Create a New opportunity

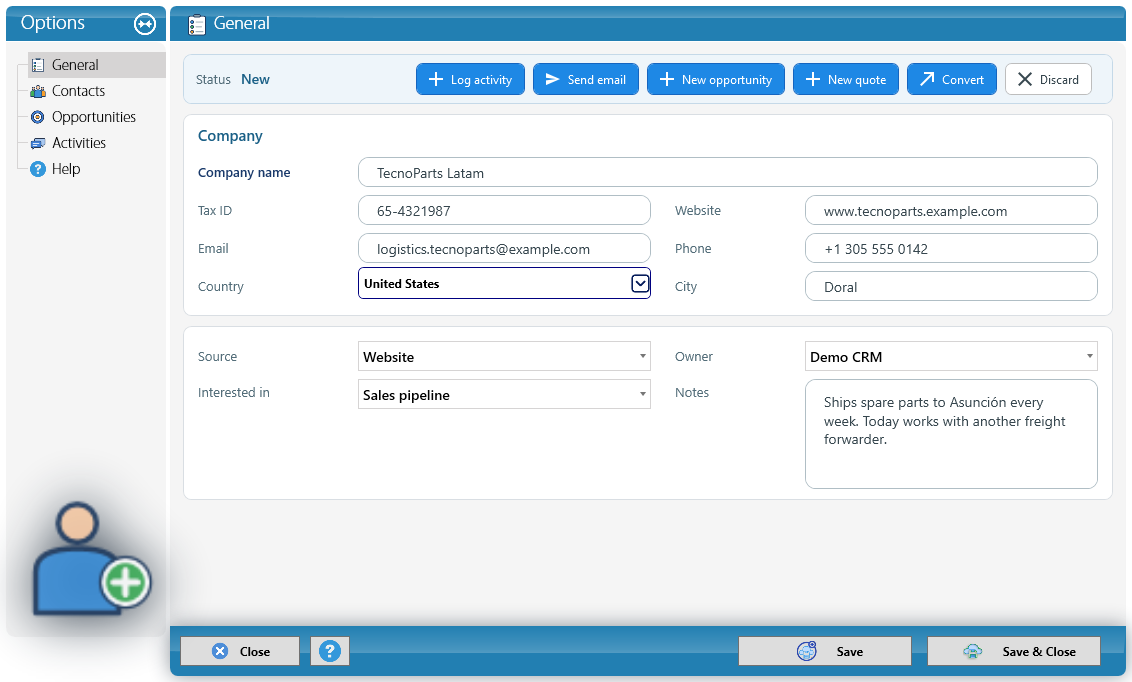[715, 79]
